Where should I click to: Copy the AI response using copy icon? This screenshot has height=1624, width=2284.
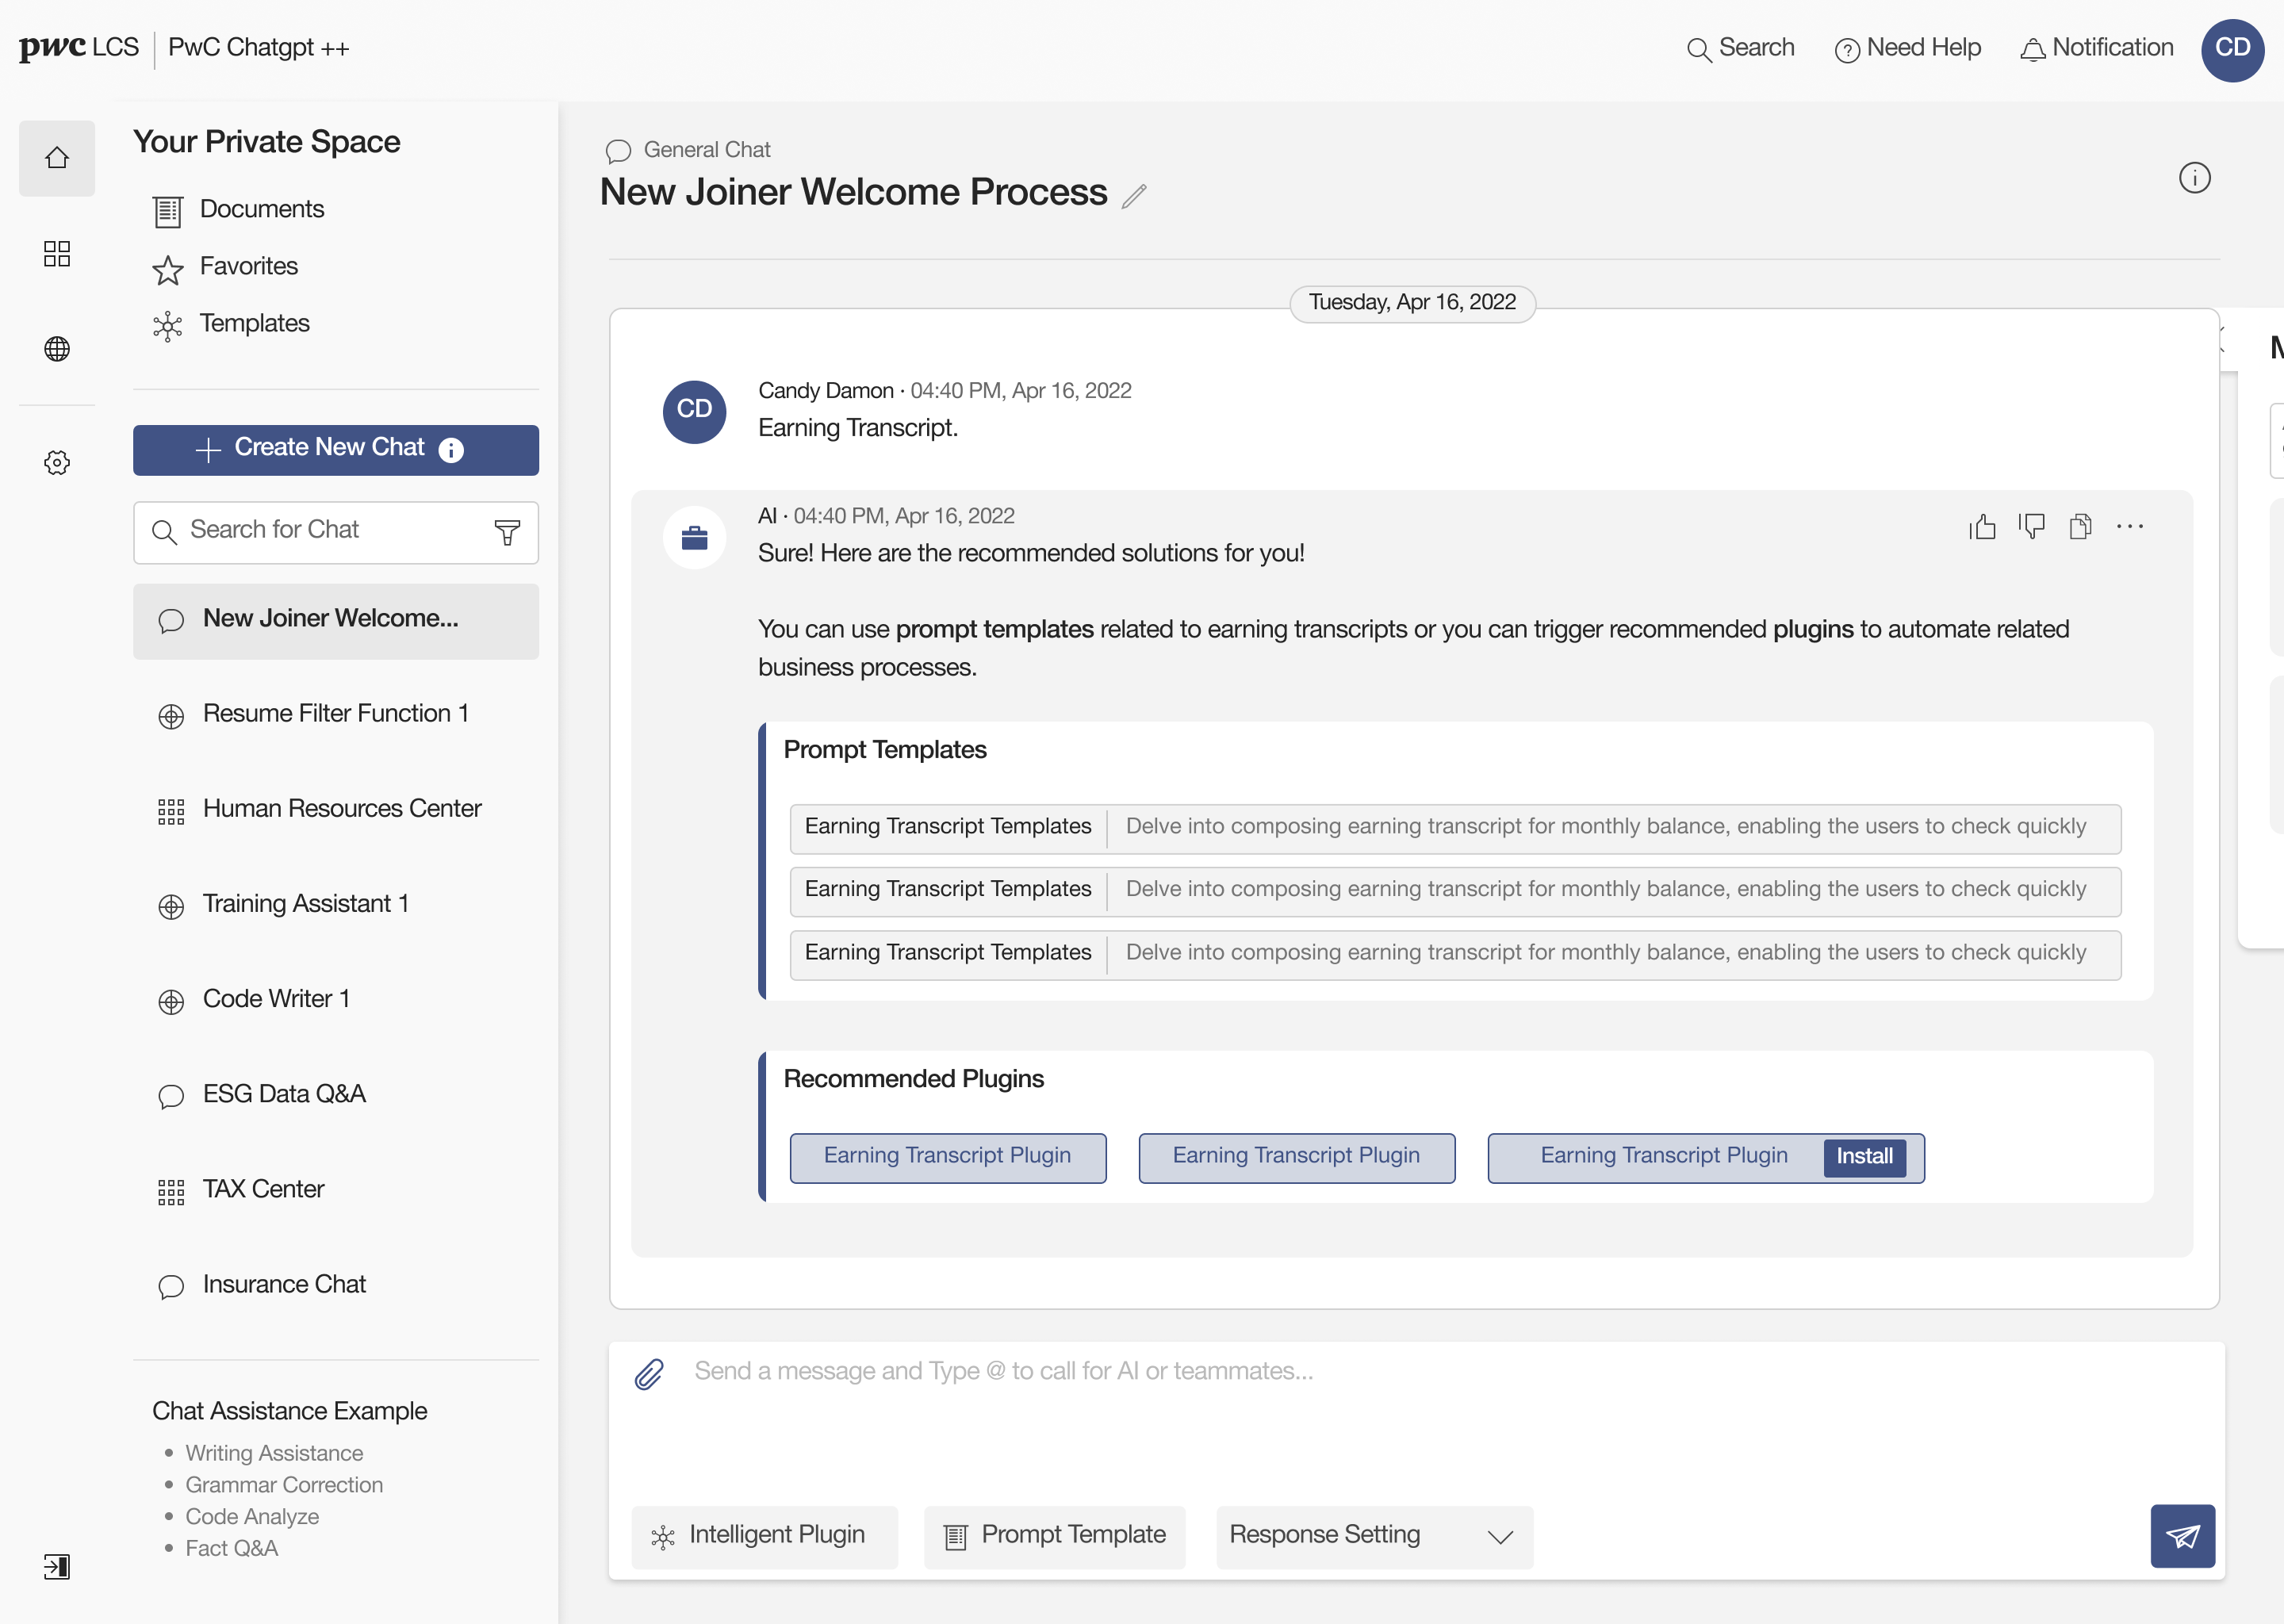click(2080, 527)
